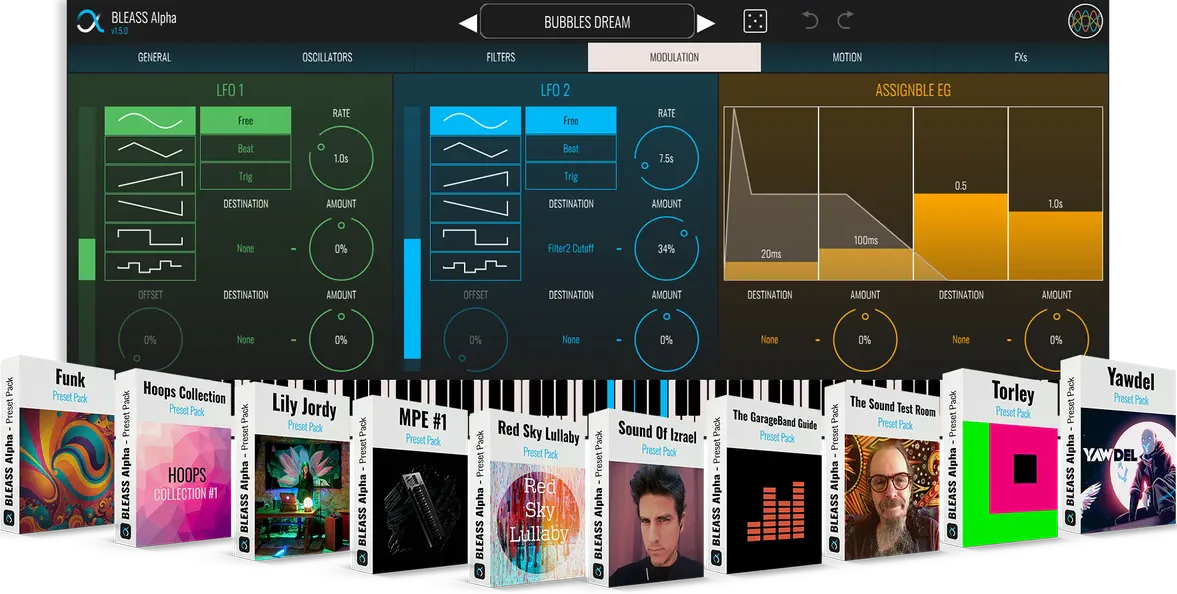Image resolution: width=1177 pixels, height=594 pixels.
Task: Select LFO 1 sine waveform
Action: coord(150,120)
